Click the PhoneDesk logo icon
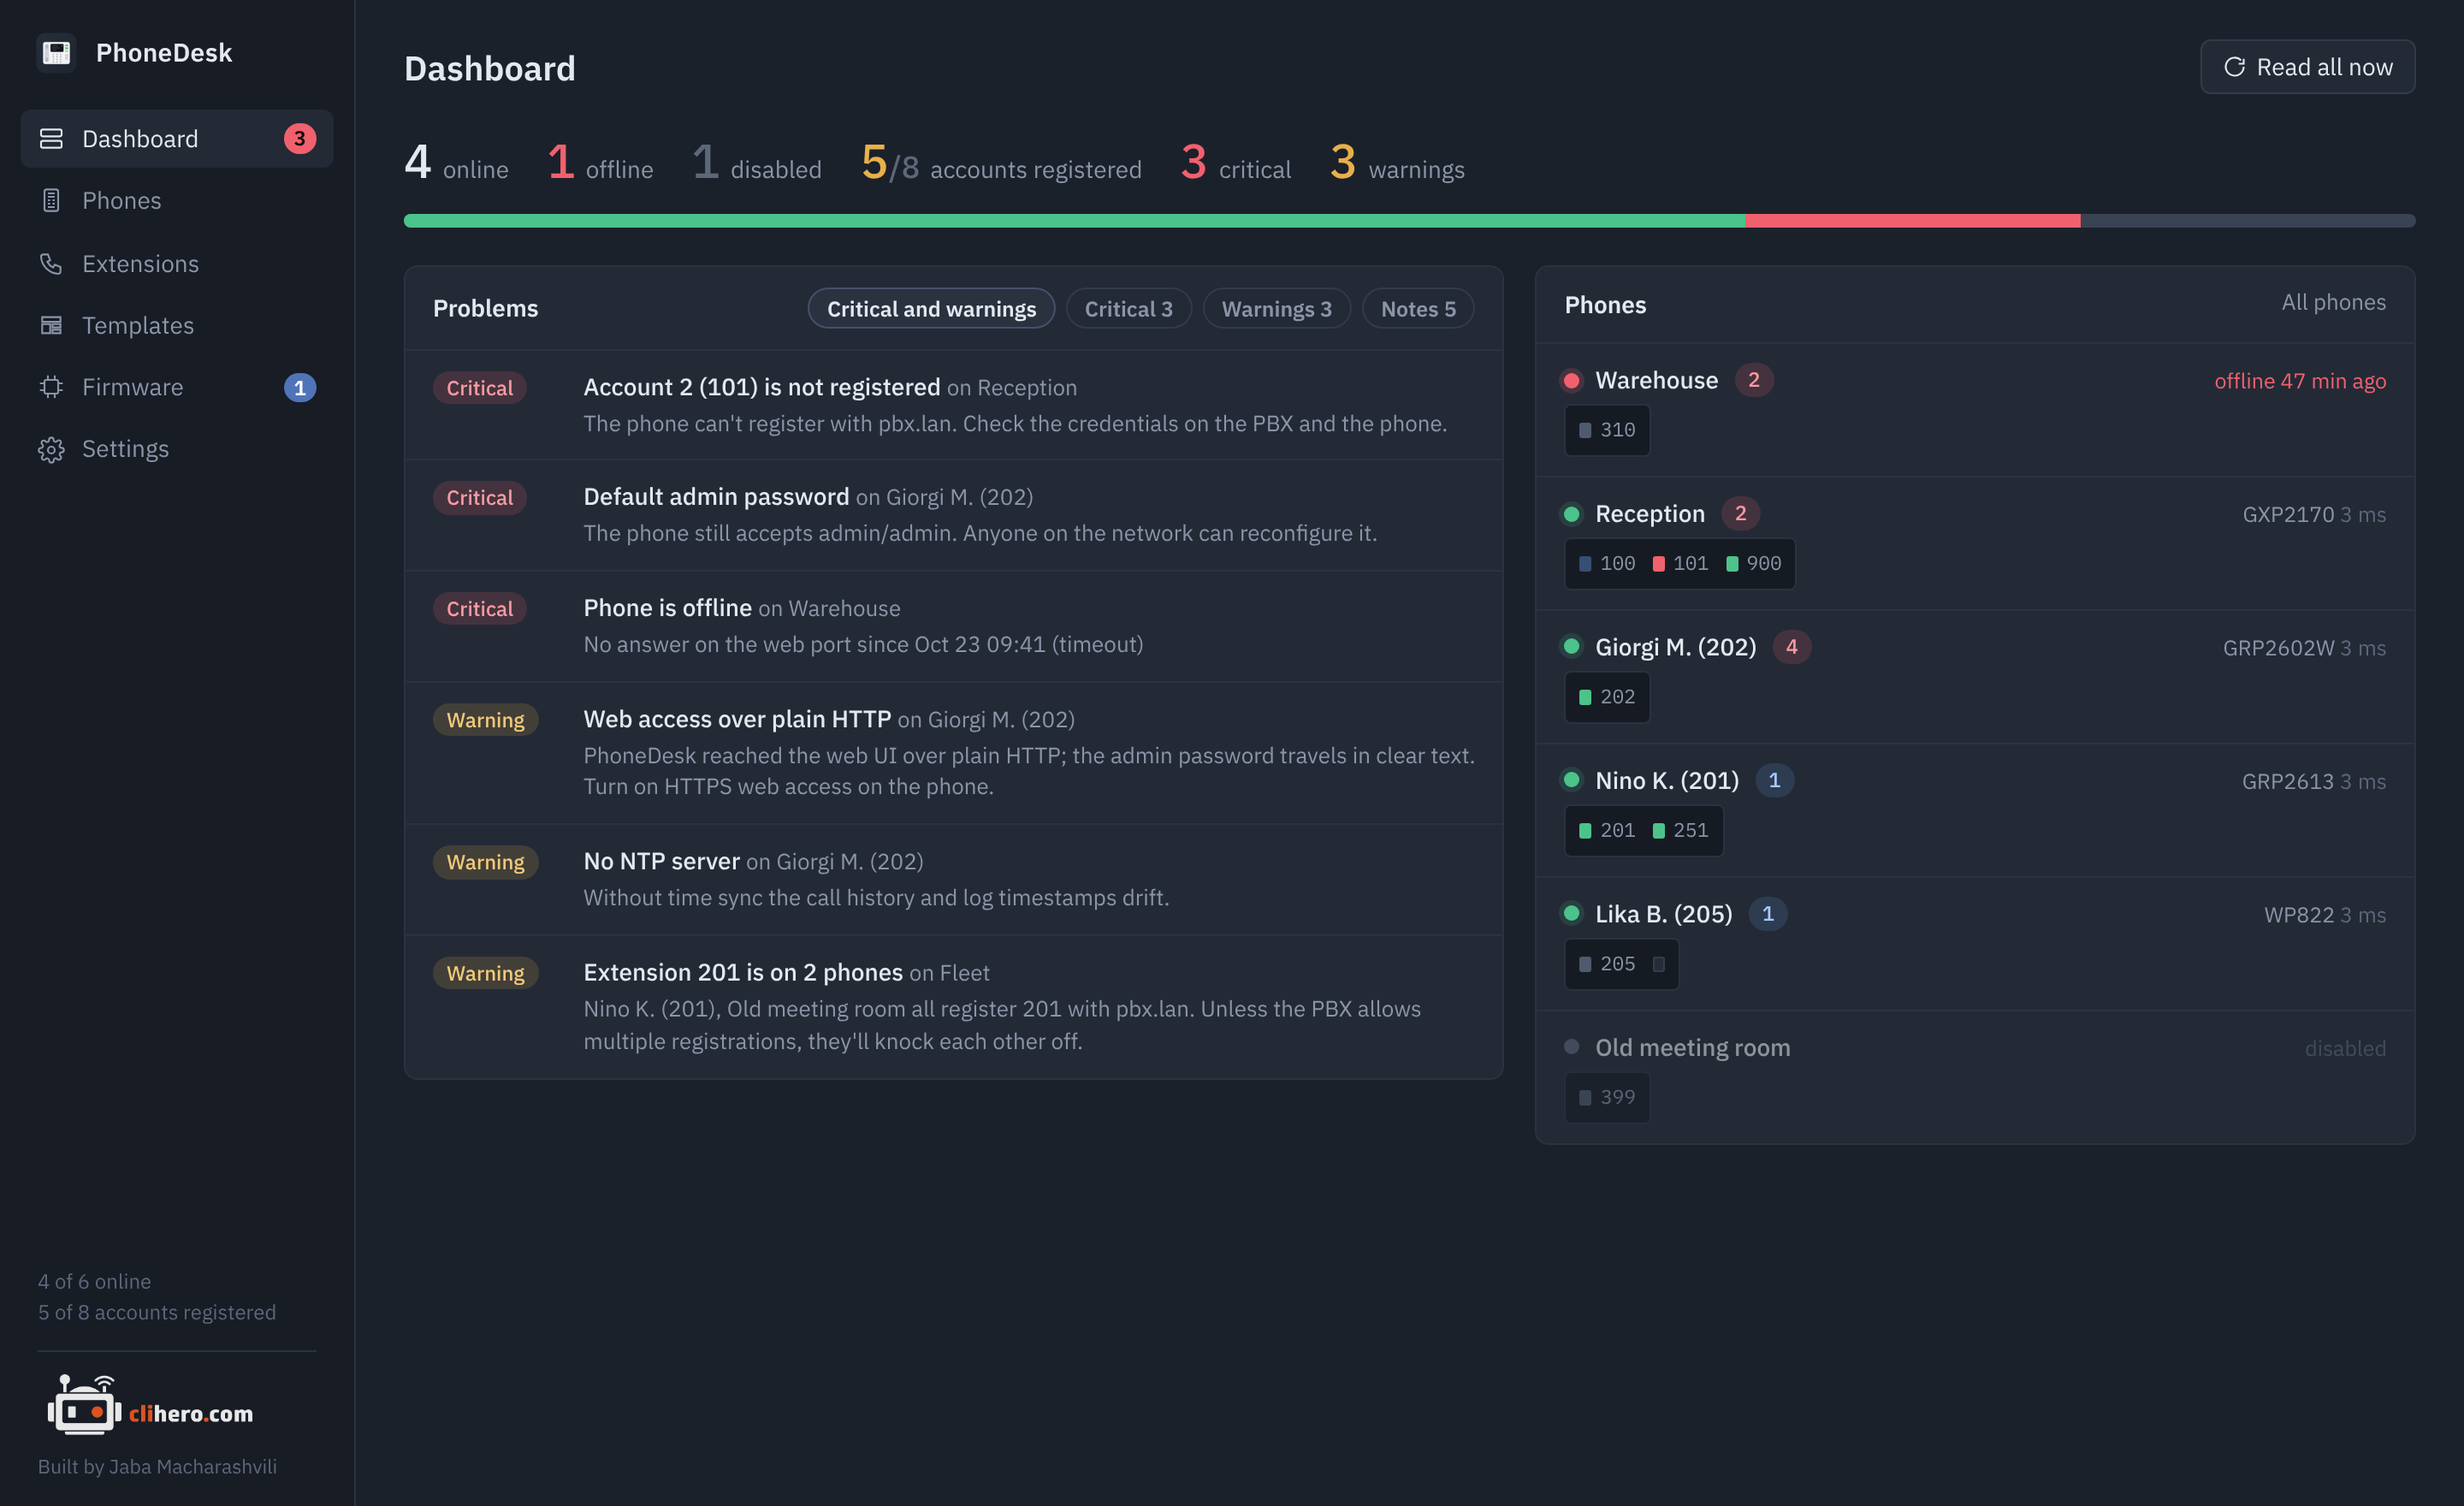 tap(56, 52)
